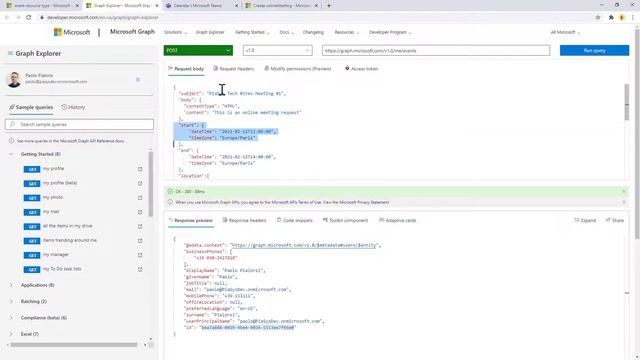The image size is (640, 360).
Task: Select the Request body tab
Action: coord(186,69)
